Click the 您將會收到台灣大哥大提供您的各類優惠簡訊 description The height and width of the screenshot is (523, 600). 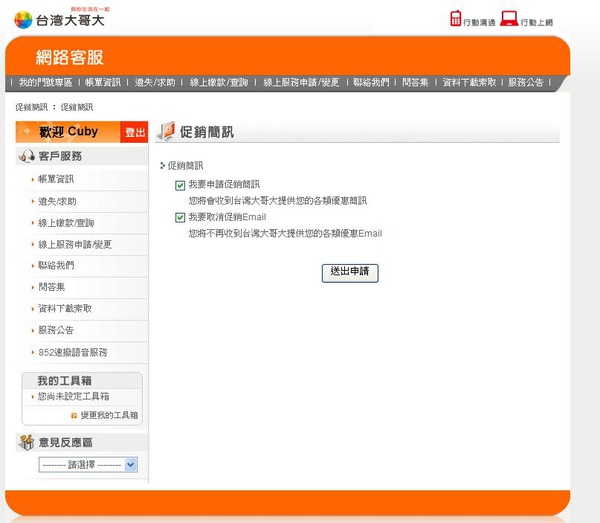[278, 200]
